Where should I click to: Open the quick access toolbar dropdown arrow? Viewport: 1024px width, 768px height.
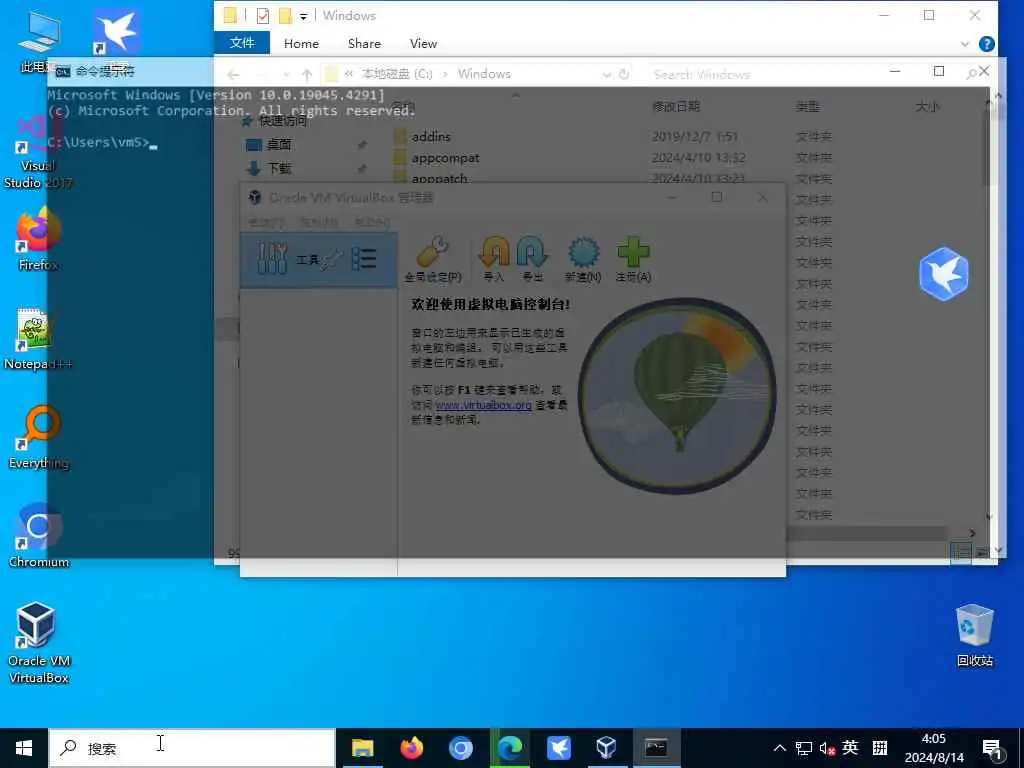click(x=304, y=16)
